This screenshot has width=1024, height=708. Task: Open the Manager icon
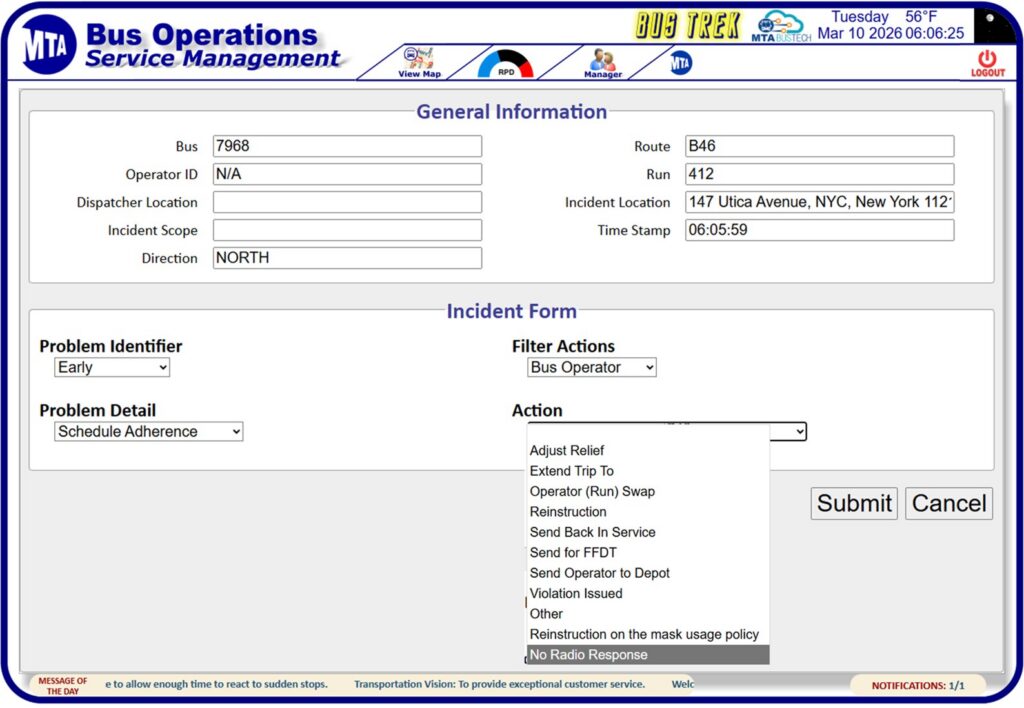[x=602, y=63]
